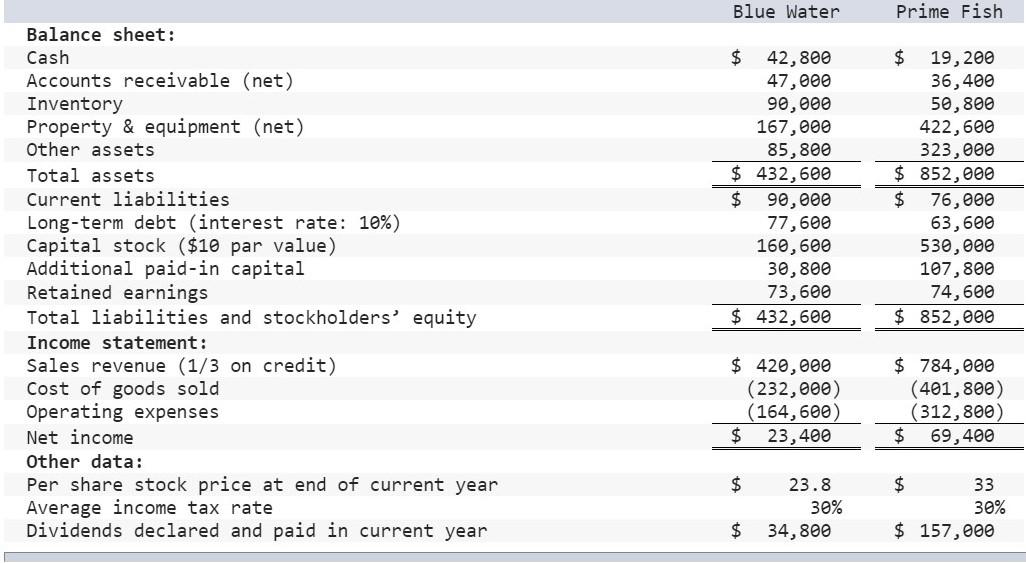Click the Cash row label
The height and width of the screenshot is (563, 1026).
48,58
